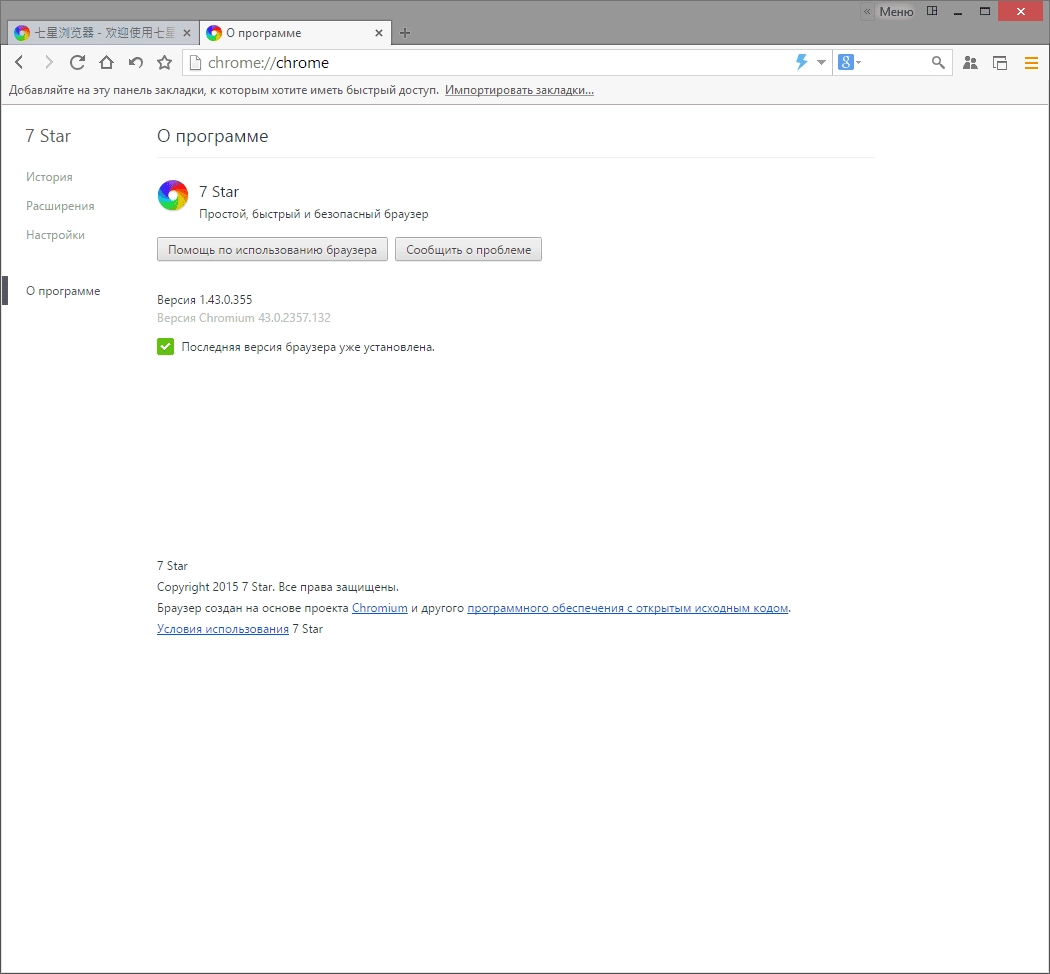Click Импортировать закладки link
The width and height of the screenshot is (1050, 974).
(519, 90)
